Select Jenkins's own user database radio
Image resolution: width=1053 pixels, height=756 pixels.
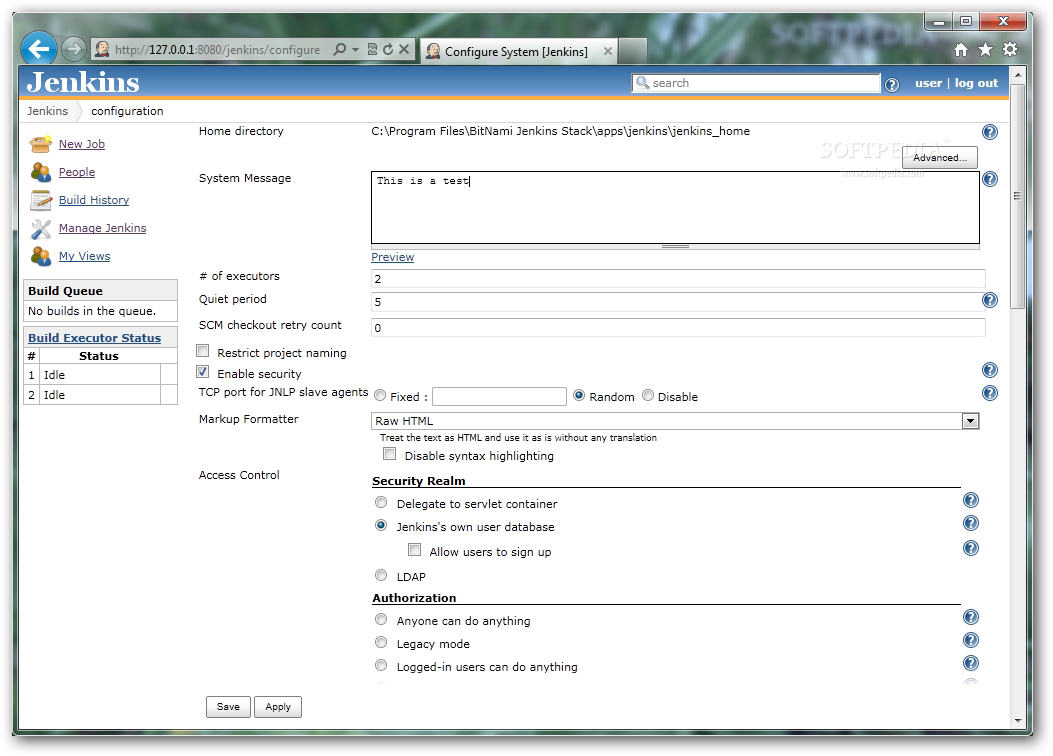click(381, 526)
